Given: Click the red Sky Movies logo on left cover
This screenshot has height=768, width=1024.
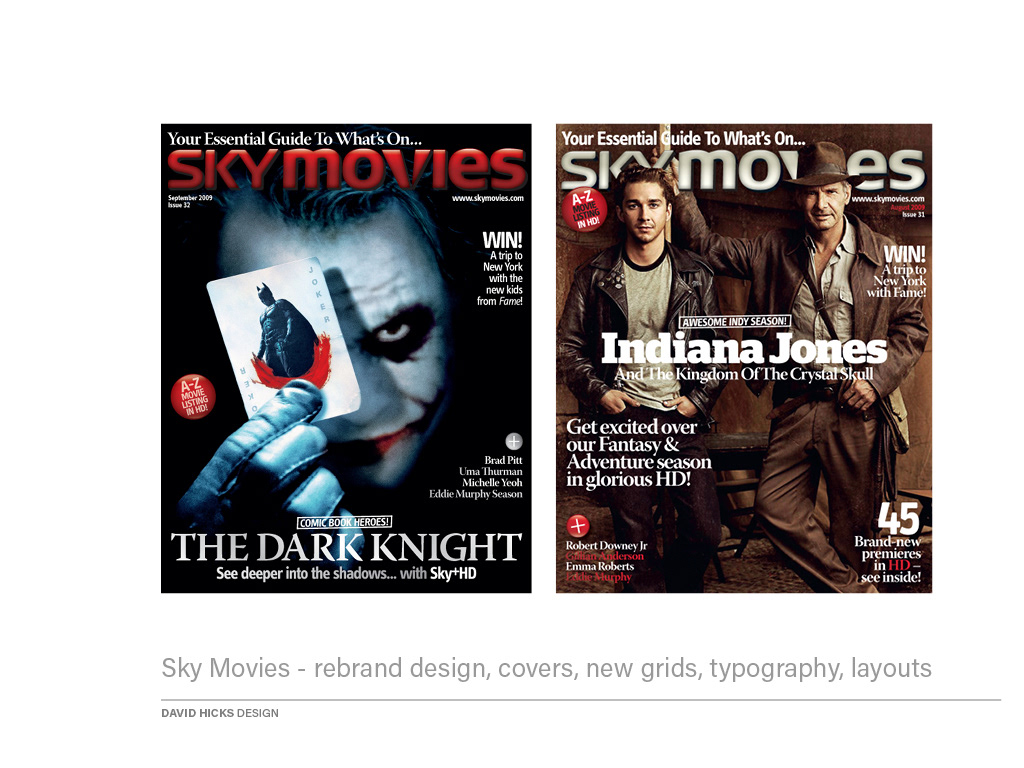Looking at the screenshot, I should pos(346,169).
